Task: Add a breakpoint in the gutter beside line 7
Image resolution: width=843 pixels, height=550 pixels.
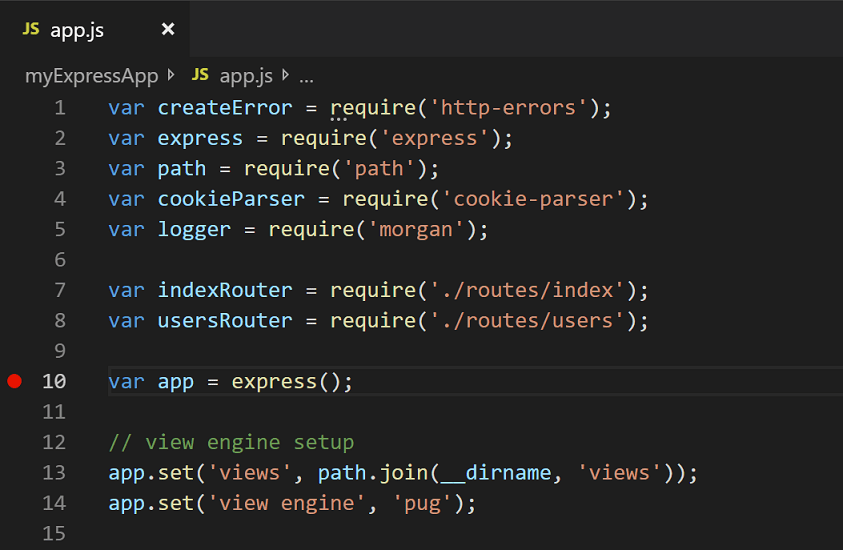Action: (x=14, y=290)
